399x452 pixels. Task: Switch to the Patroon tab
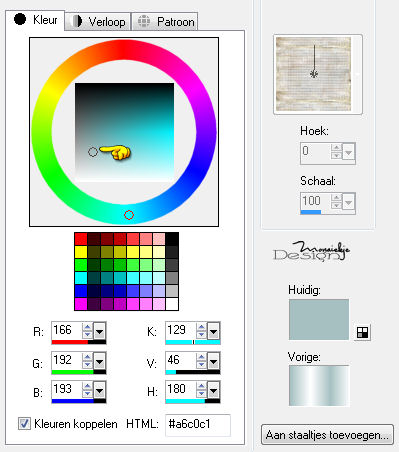[x=165, y=22]
